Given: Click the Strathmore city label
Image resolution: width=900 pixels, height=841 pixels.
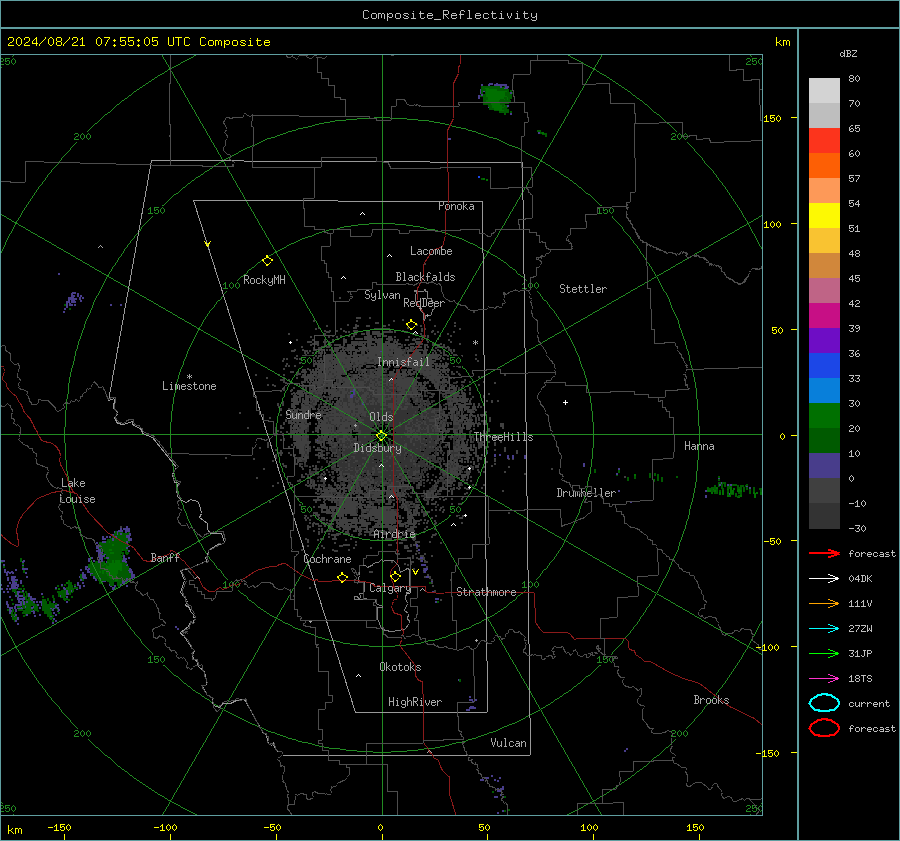Looking at the screenshot, I should (x=487, y=592).
